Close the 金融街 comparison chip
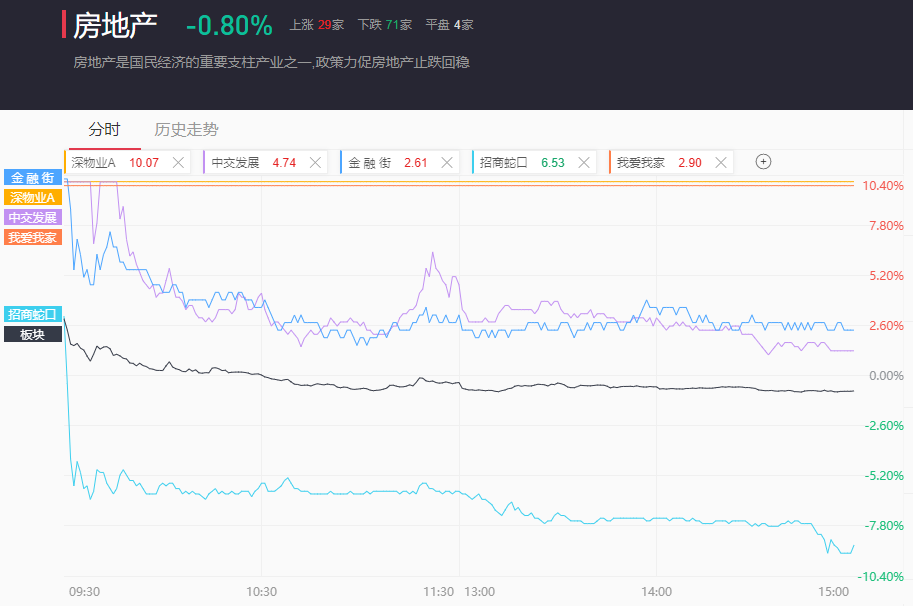 click(447, 163)
